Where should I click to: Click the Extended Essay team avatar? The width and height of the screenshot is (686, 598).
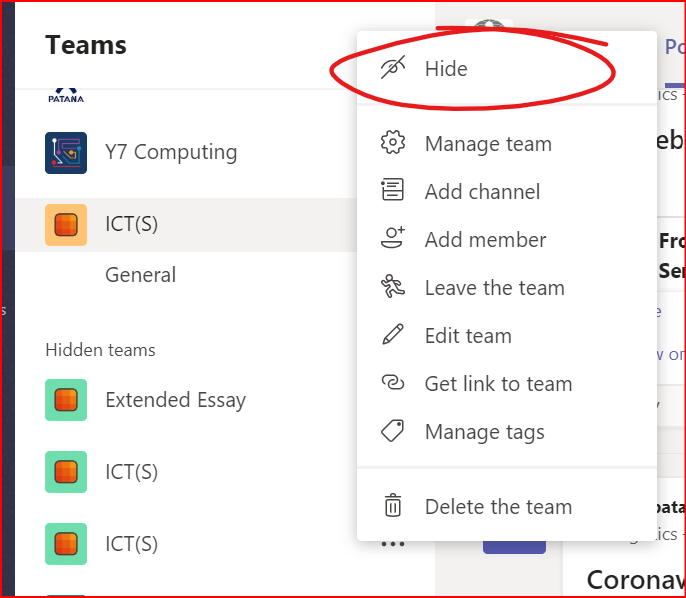coord(66,400)
